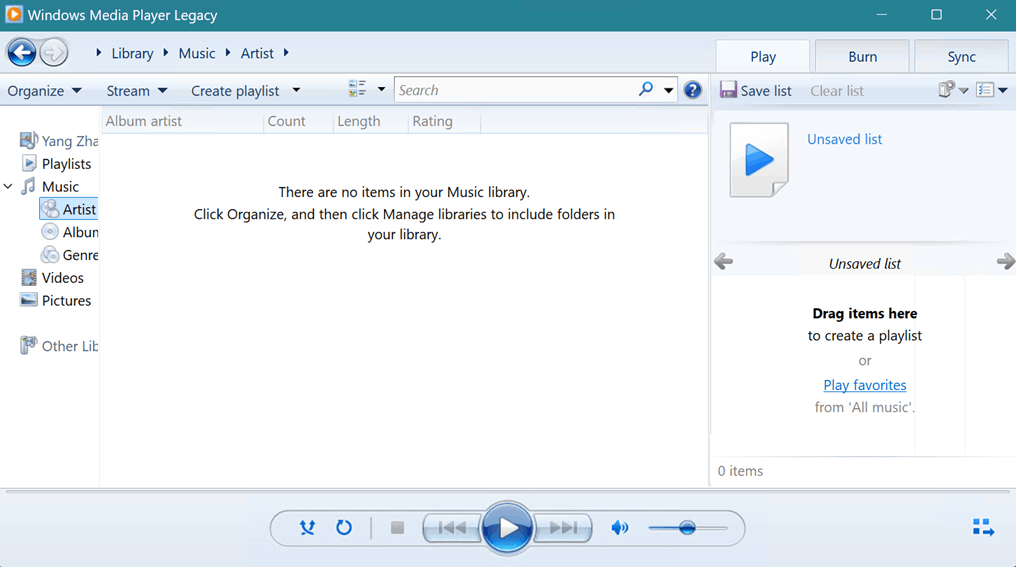Select the Yang Zha library in sidebar
Image resolution: width=1017 pixels, height=568 pixels.
click(x=58, y=141)
